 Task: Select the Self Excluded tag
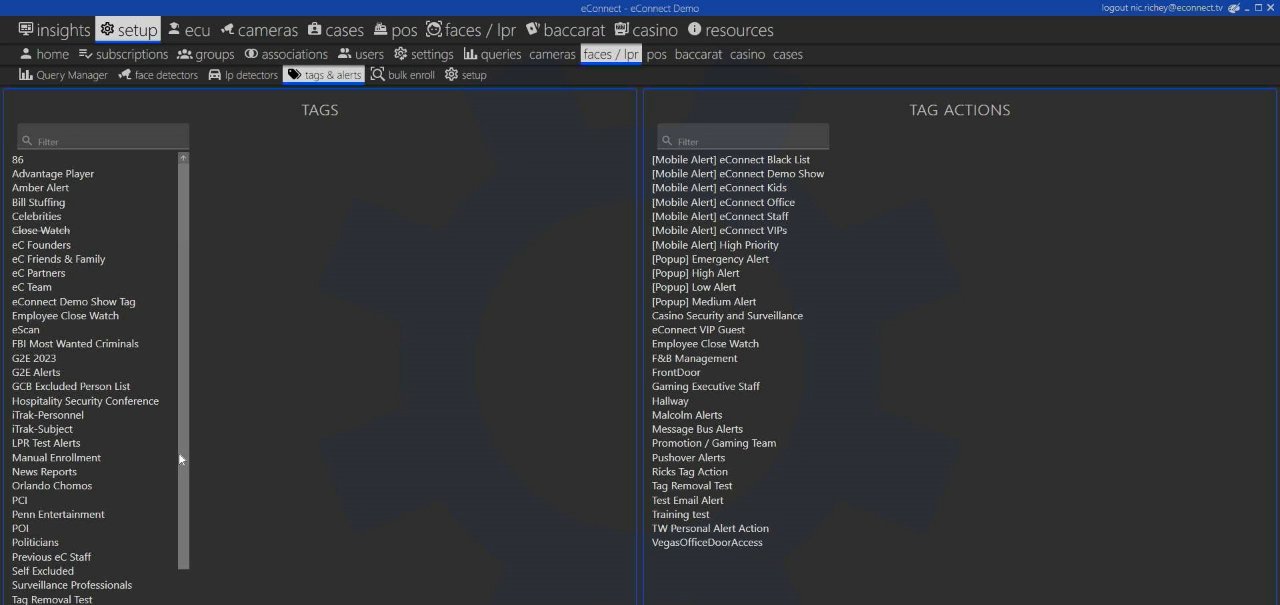(x=43, y=572)
